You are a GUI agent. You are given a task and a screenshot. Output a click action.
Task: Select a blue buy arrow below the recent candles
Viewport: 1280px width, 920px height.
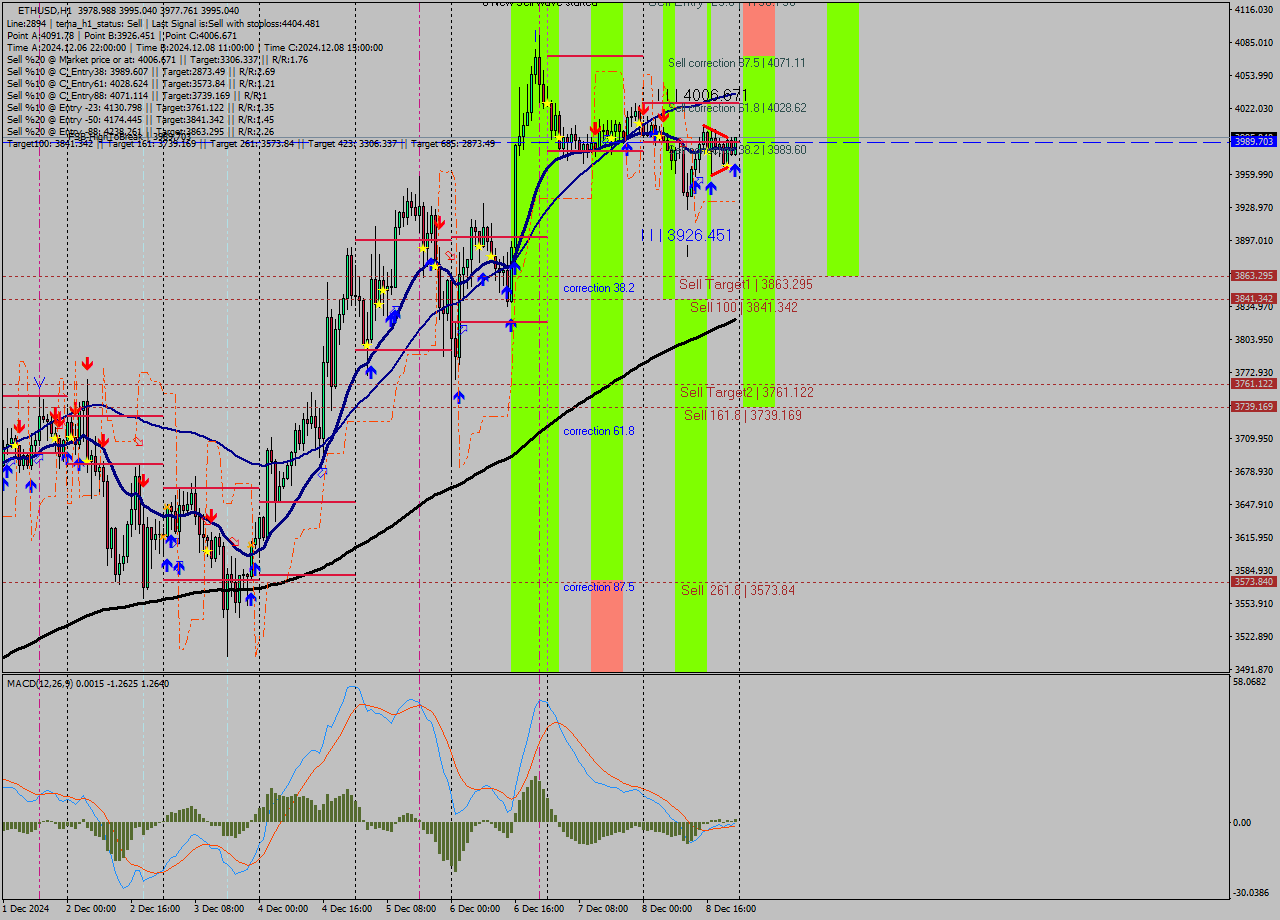pos(711,186)
